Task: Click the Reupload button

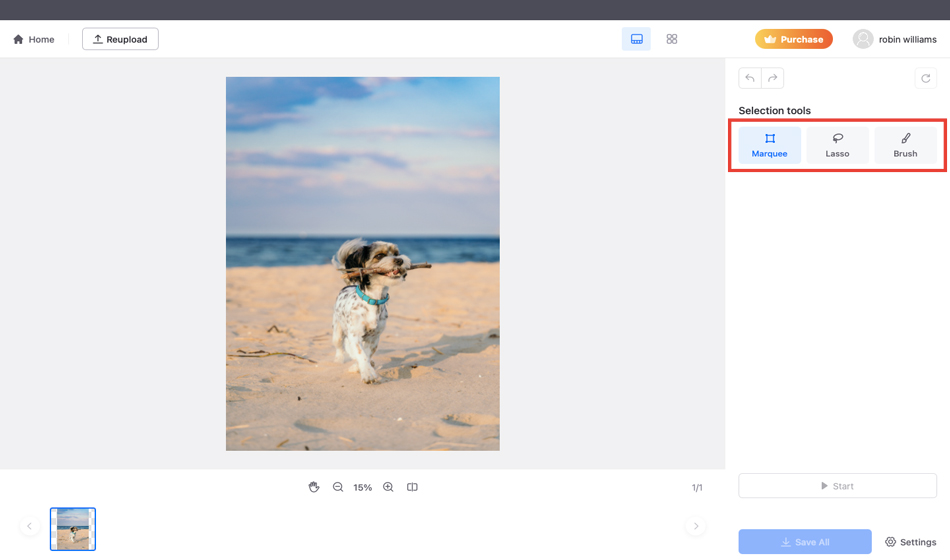Action: pyautogui.click(x=120, y=39)
